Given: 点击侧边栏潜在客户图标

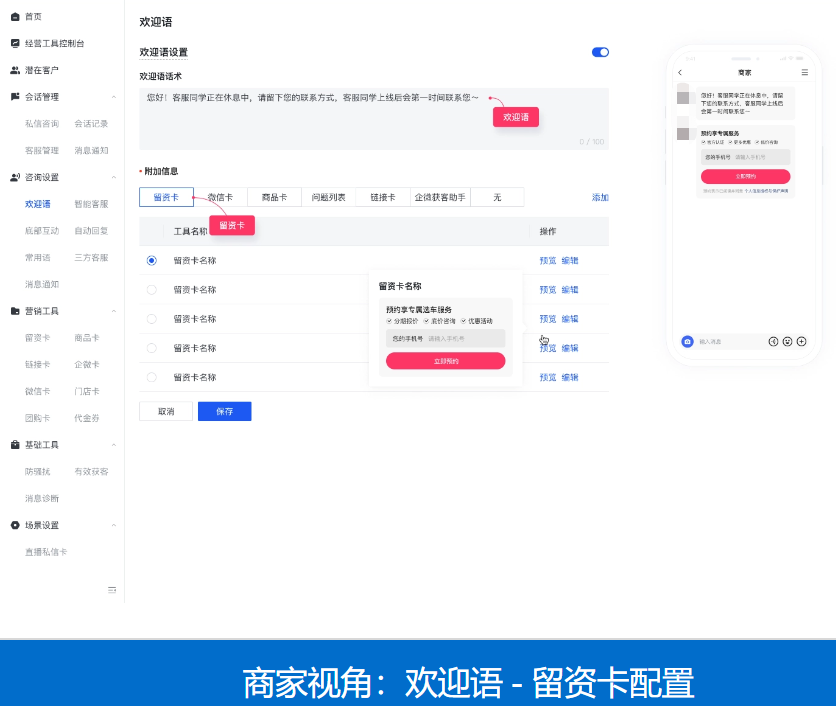Looking at the screenshot, I should click(14, 70).
